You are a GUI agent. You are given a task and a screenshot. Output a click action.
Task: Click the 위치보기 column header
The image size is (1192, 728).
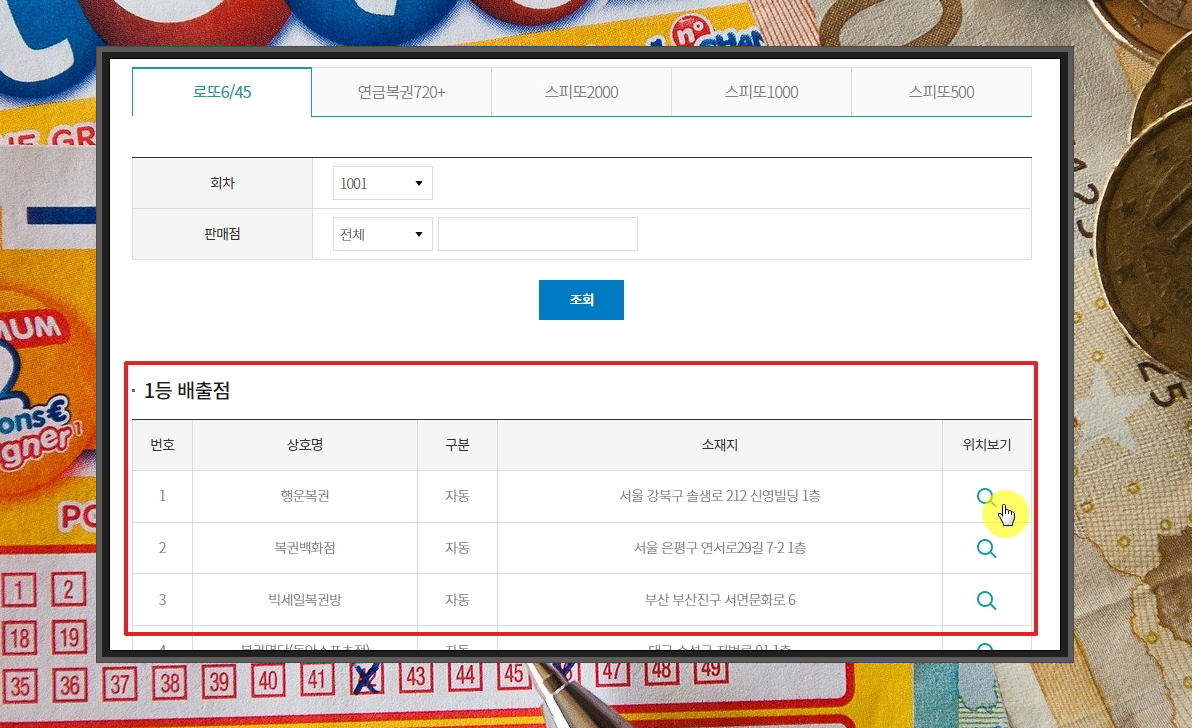tap(987, 445)
